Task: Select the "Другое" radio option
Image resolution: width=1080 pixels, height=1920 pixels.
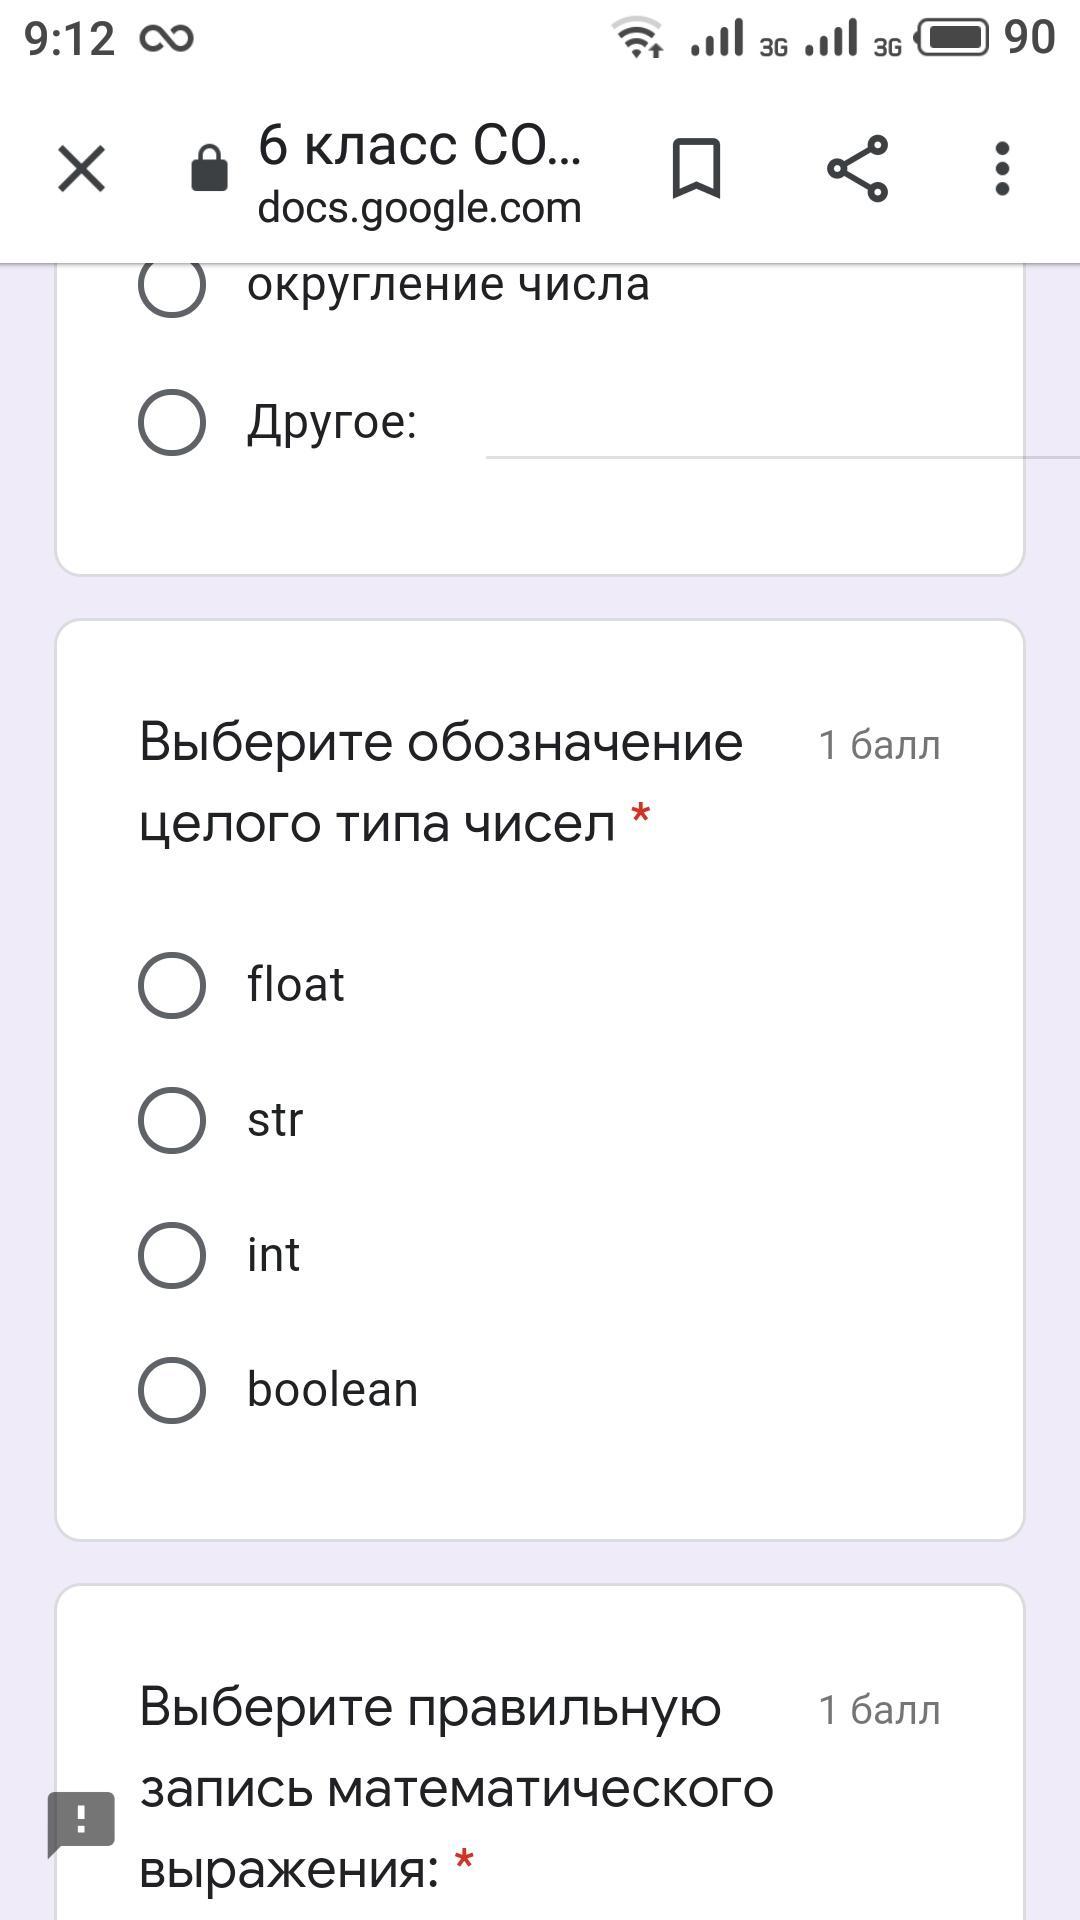Action: click(172, 422)
